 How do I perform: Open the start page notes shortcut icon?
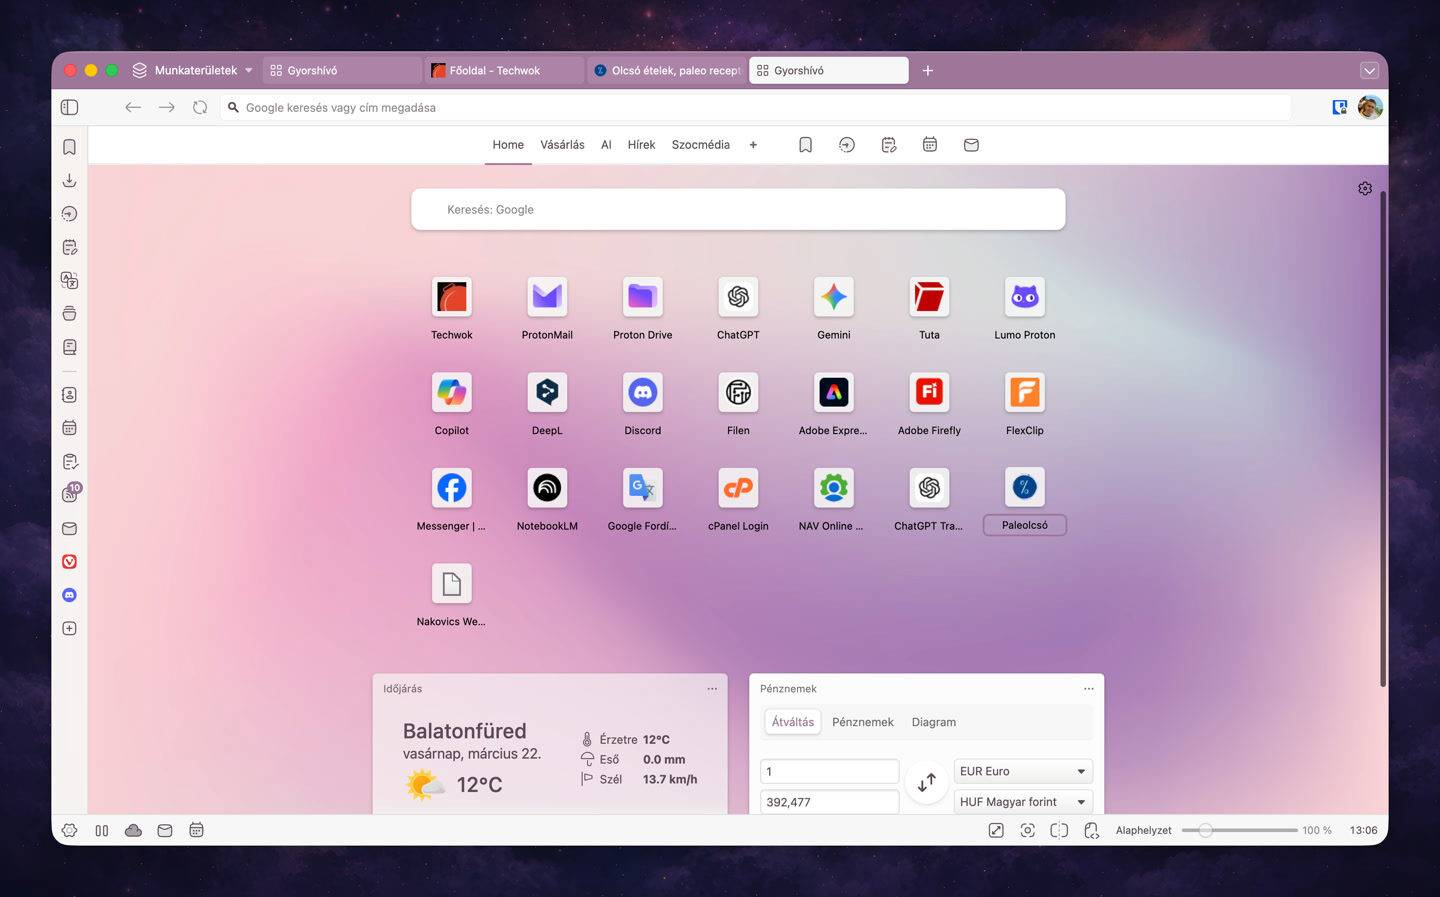[x=889, y=145]
